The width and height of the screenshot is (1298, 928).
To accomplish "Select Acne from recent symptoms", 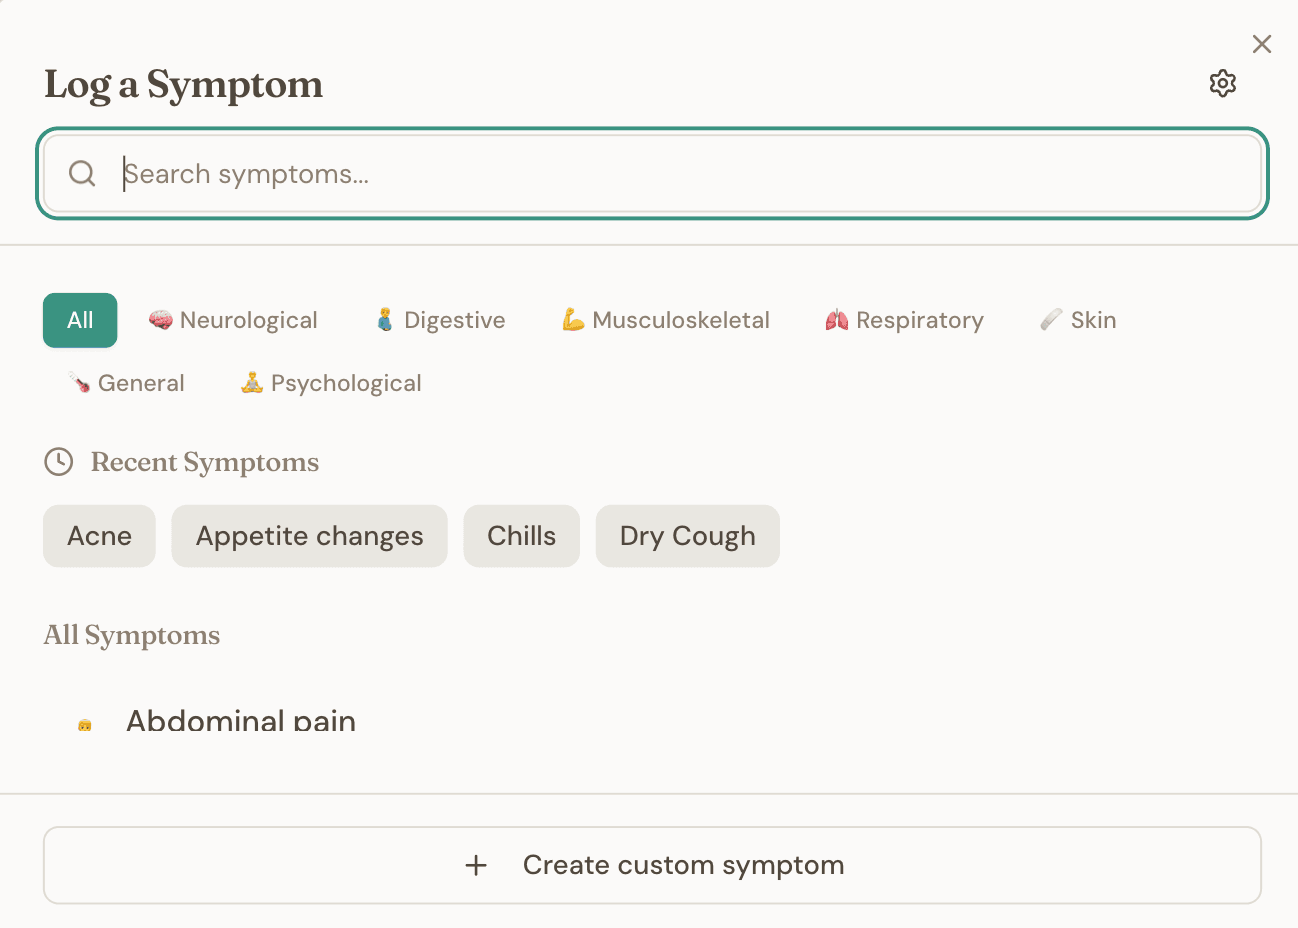I will [x=99, y=536].
